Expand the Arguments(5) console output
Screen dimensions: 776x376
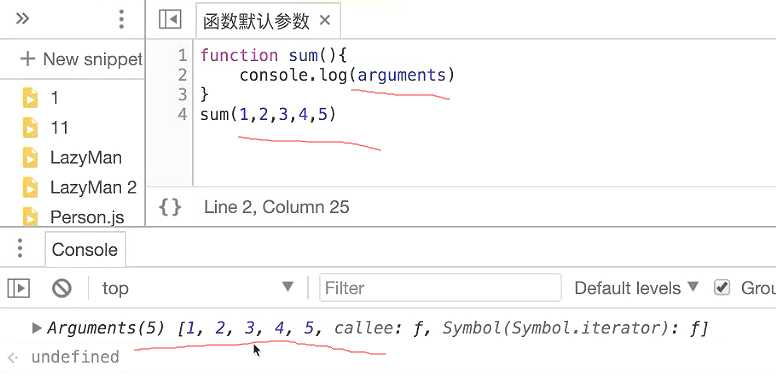tap(36, 328)
